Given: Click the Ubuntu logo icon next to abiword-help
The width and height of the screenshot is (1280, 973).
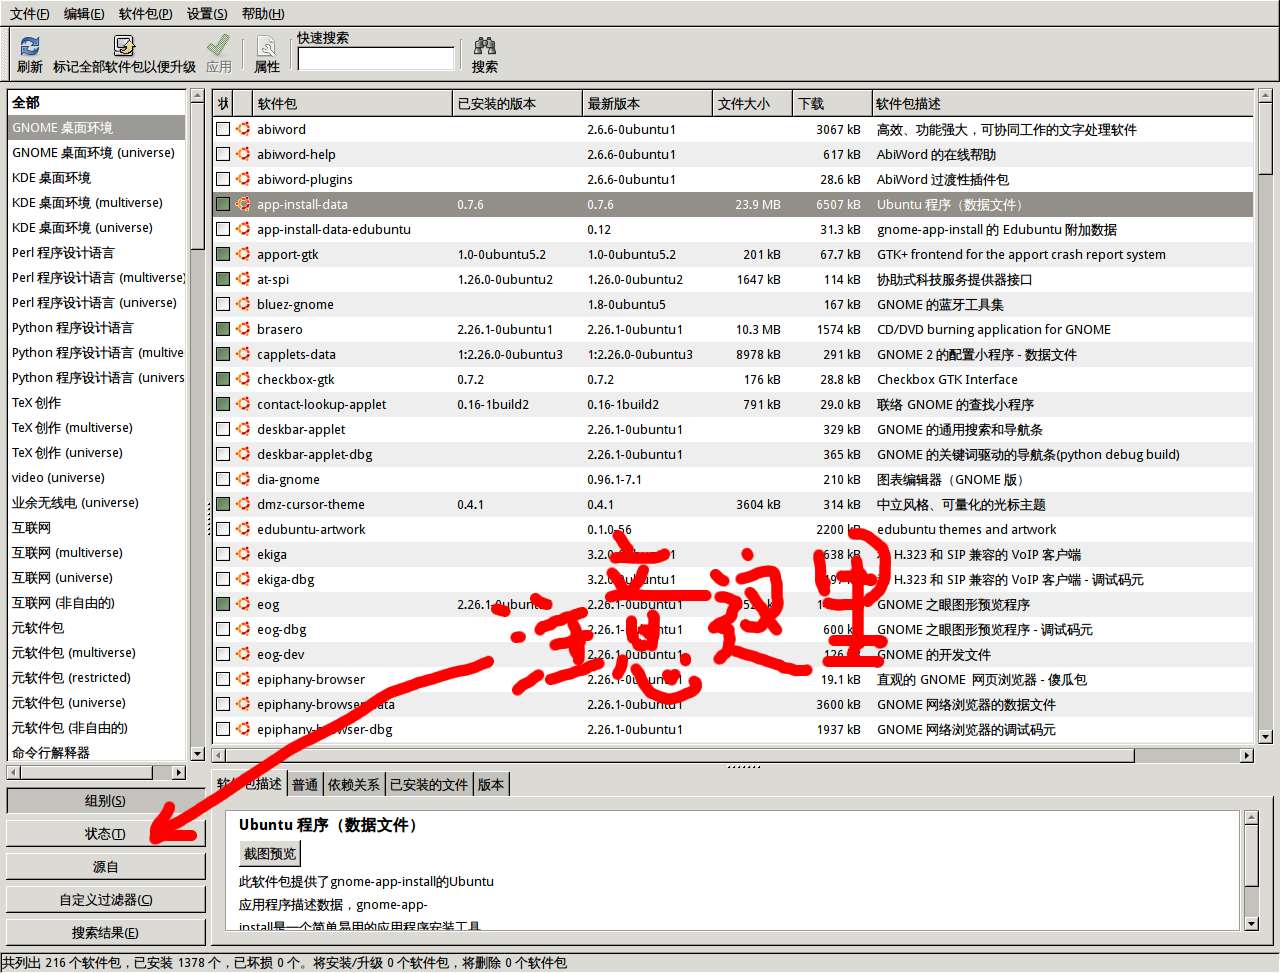Looking at the screenshot, I should (243, 154).
